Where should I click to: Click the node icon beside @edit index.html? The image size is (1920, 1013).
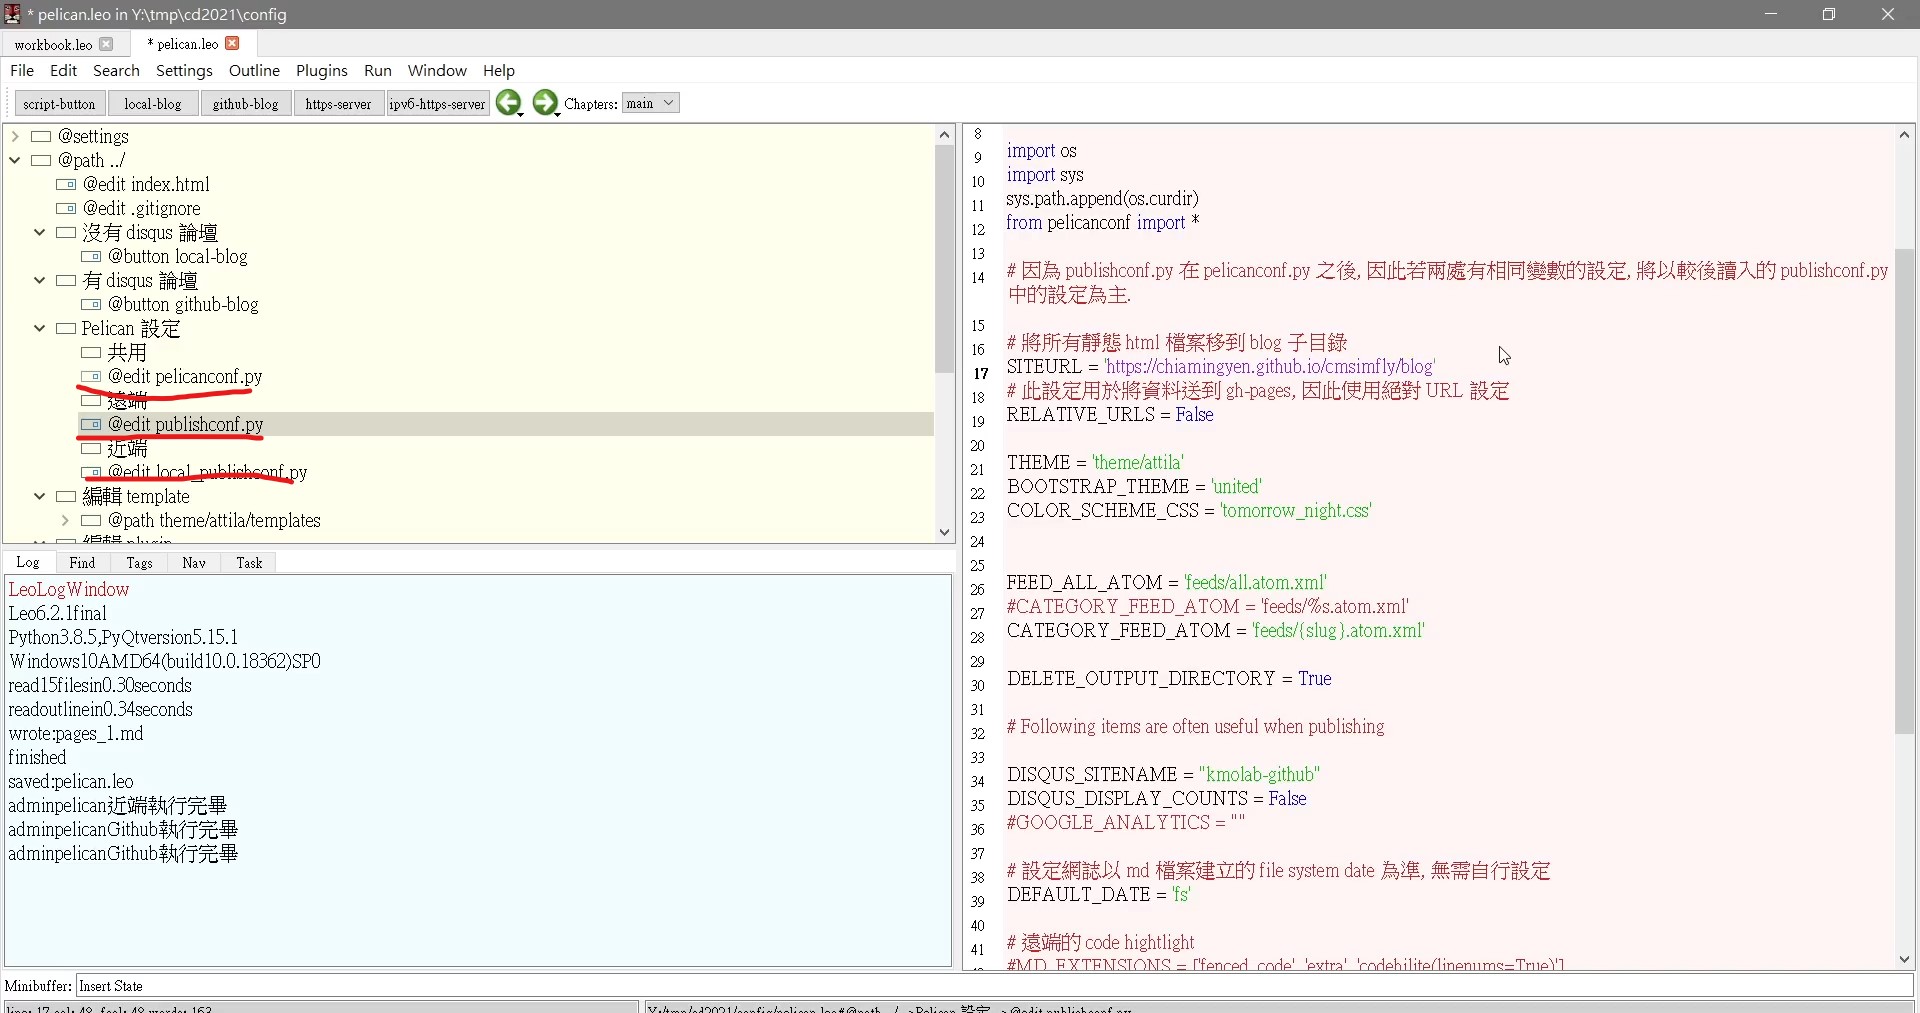point(66,185)
